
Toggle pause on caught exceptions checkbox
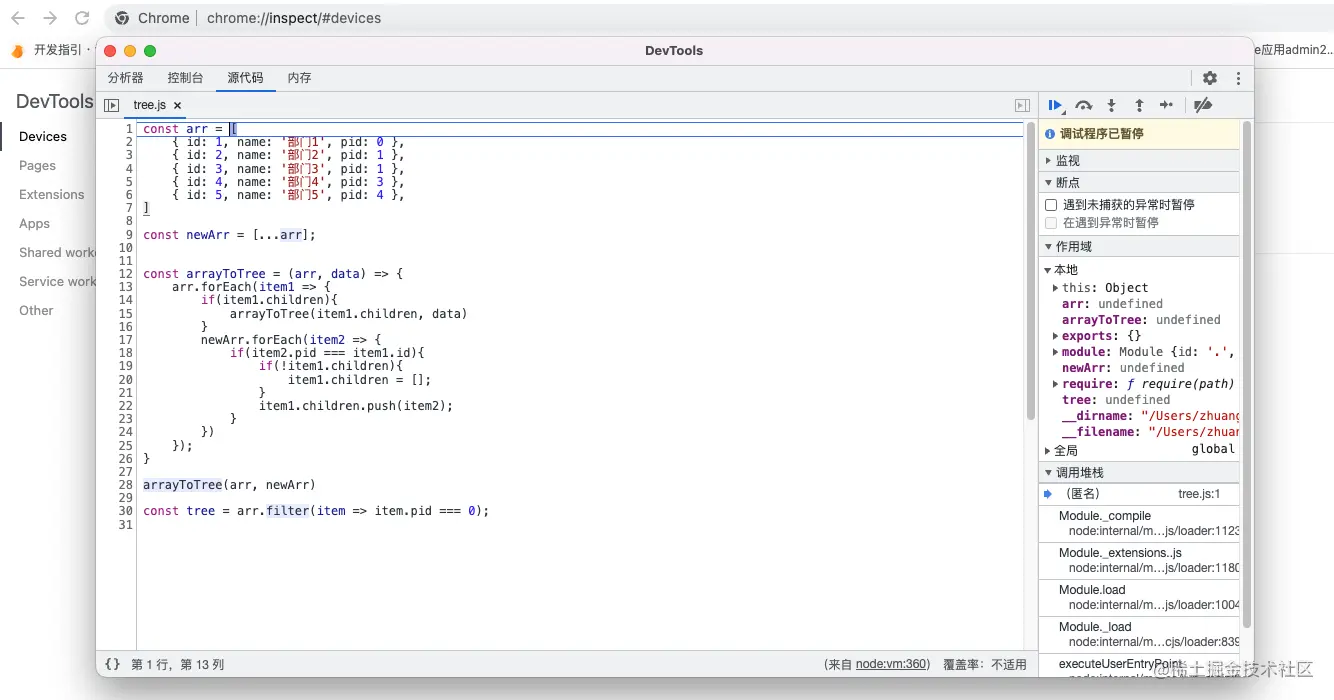(1051, 223)
